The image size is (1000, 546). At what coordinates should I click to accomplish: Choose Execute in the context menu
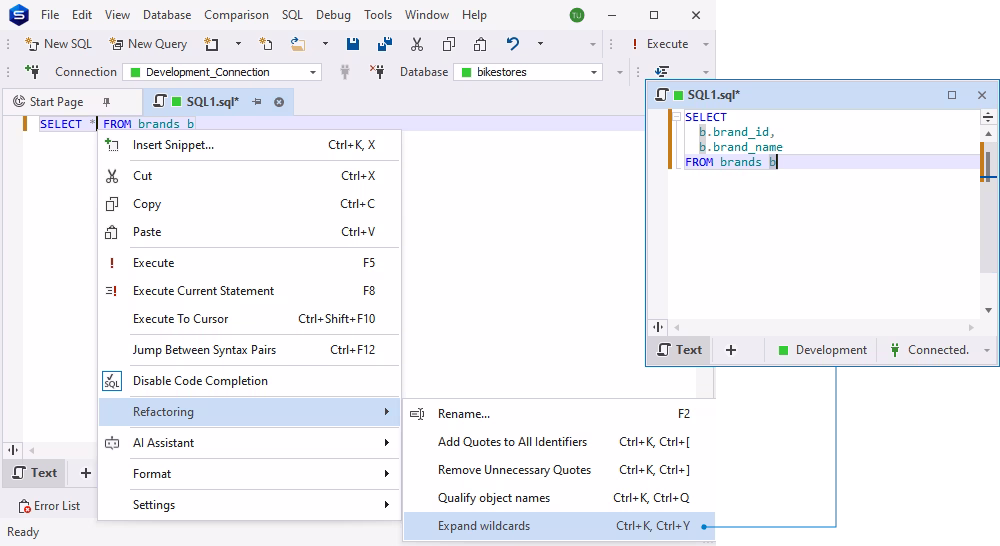tap(249, 263)
